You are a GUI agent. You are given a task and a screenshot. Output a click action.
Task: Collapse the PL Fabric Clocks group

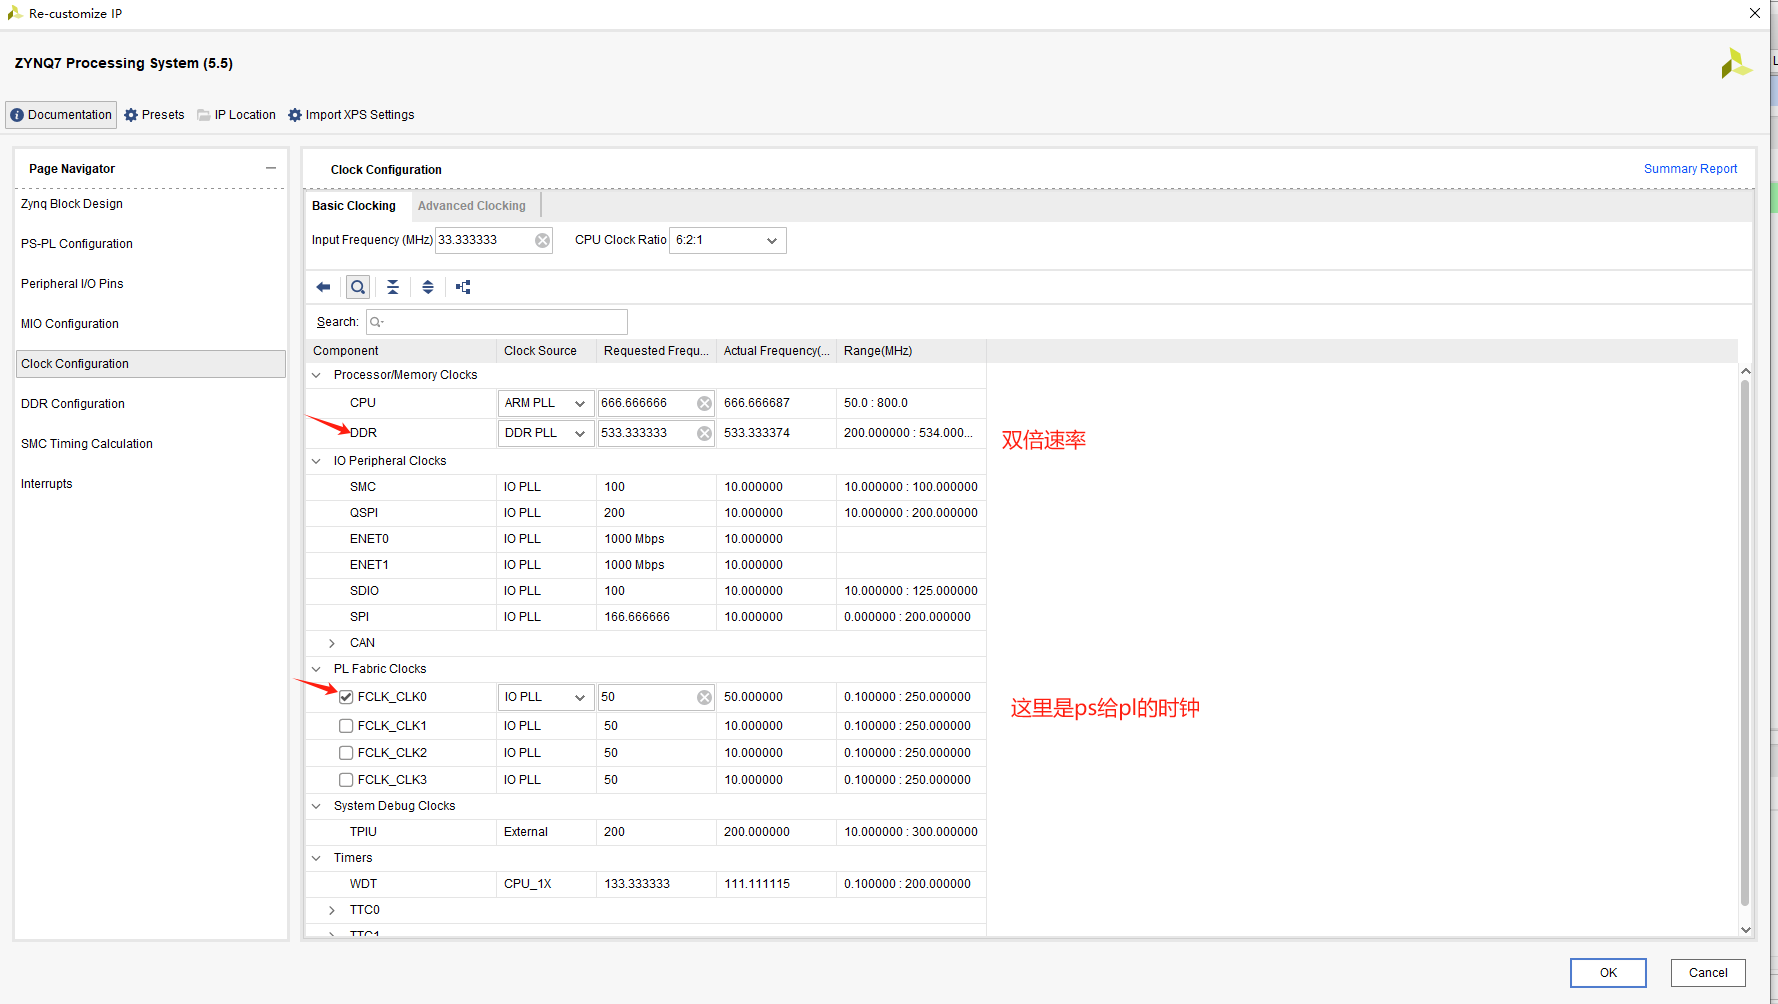(317, 669)
